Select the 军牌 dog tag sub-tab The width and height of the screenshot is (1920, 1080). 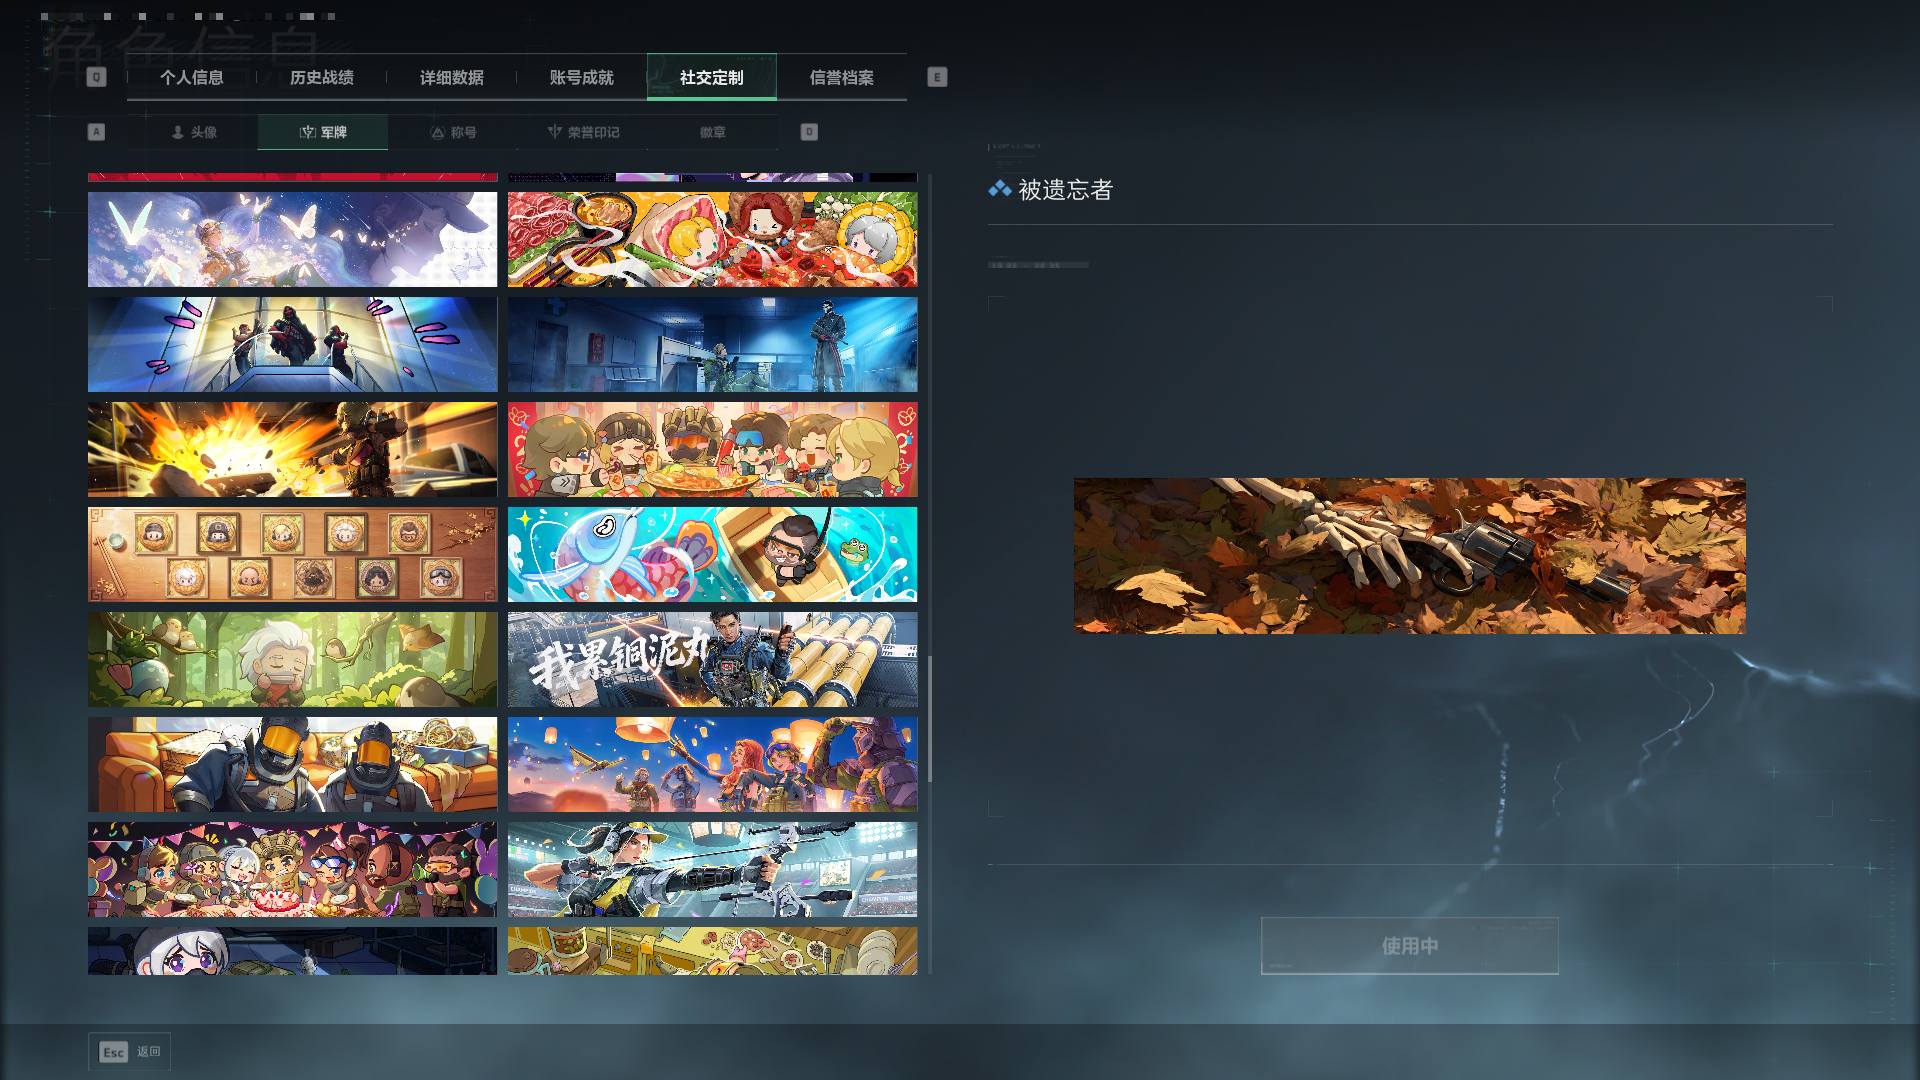(323, 132)
